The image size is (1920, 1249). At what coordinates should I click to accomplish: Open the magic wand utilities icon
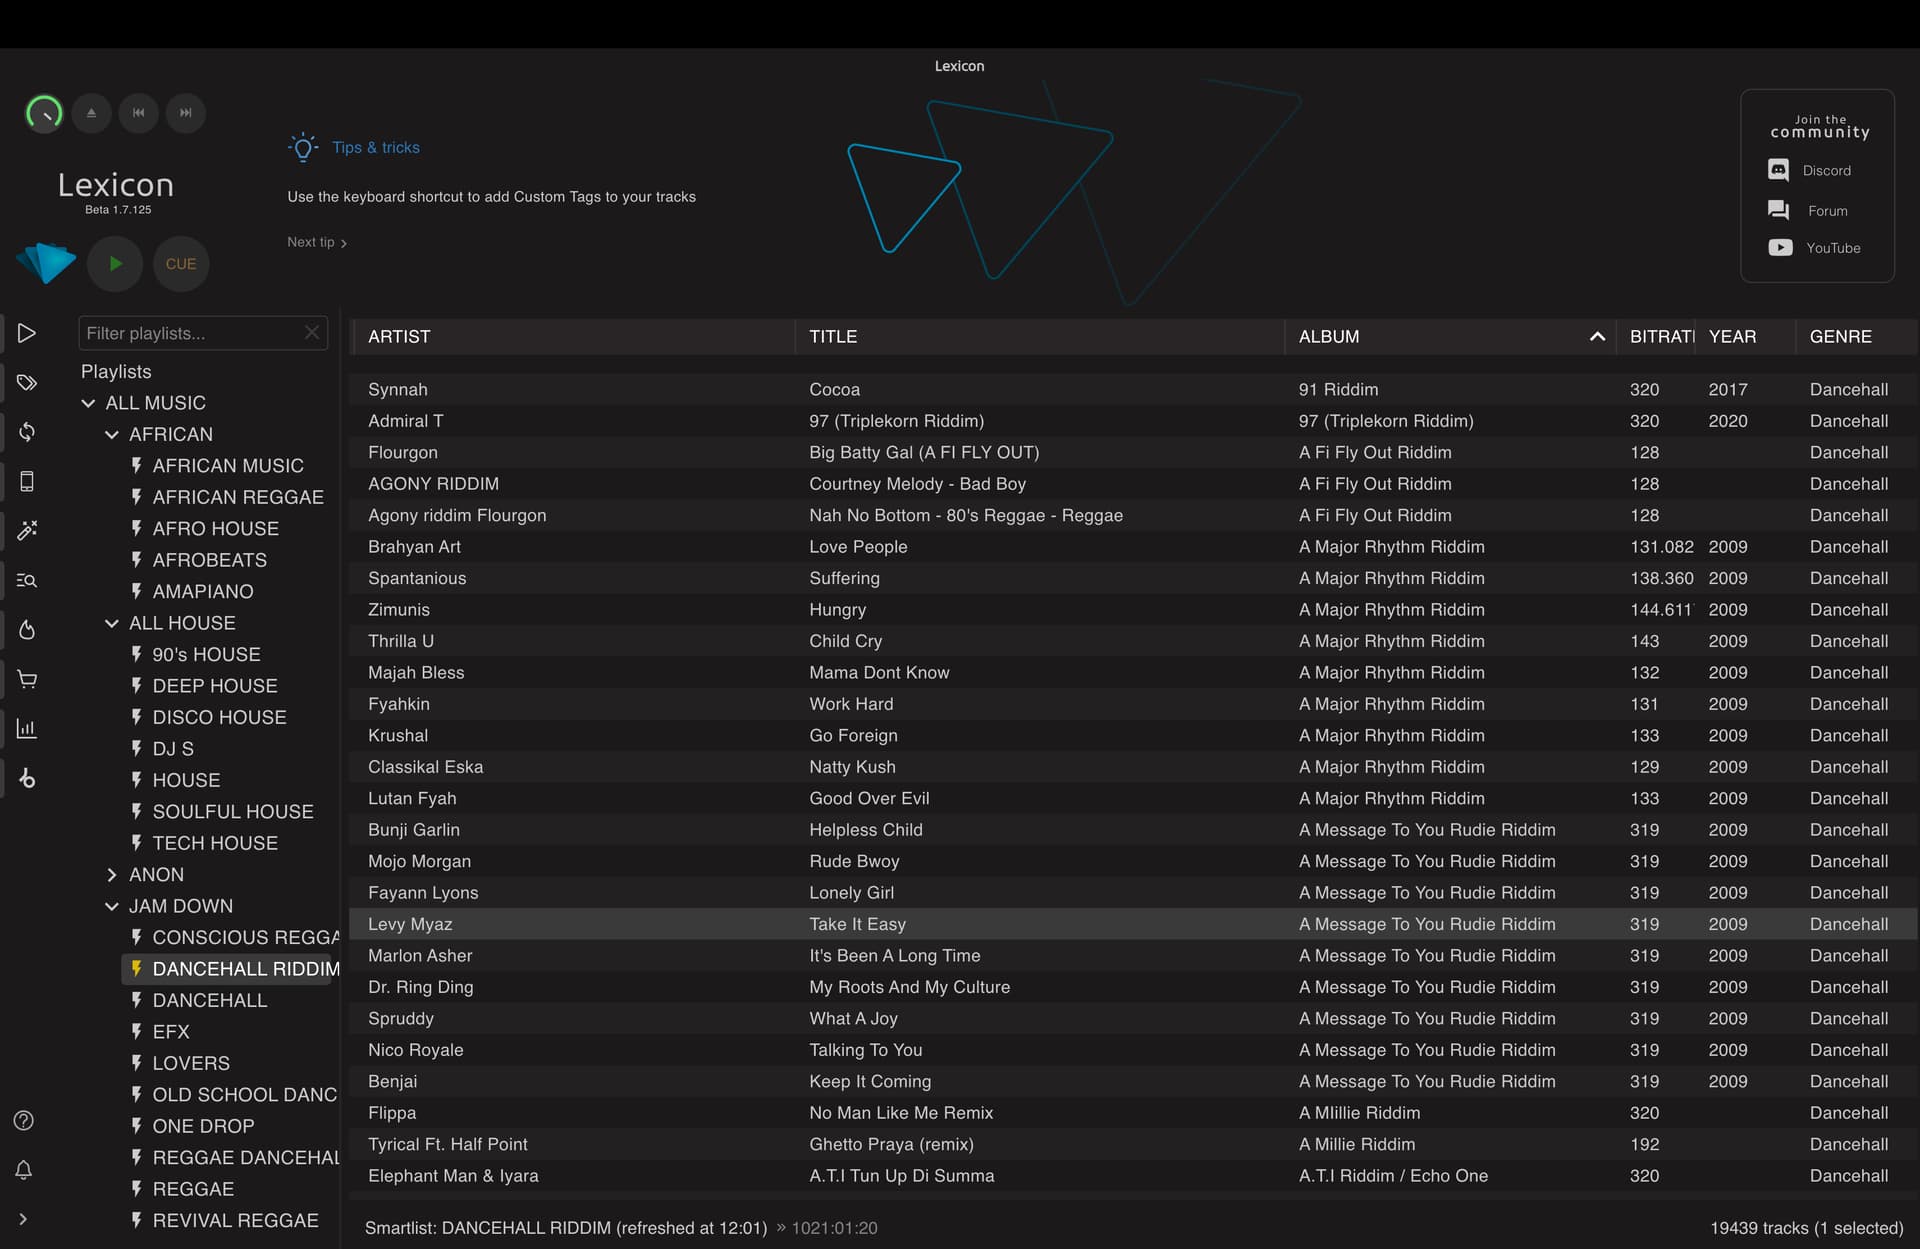tap(27, 530)
